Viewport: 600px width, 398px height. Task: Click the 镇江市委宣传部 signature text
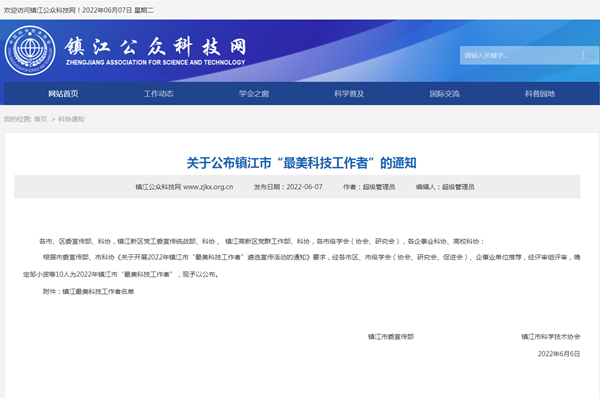click(391, 337)
